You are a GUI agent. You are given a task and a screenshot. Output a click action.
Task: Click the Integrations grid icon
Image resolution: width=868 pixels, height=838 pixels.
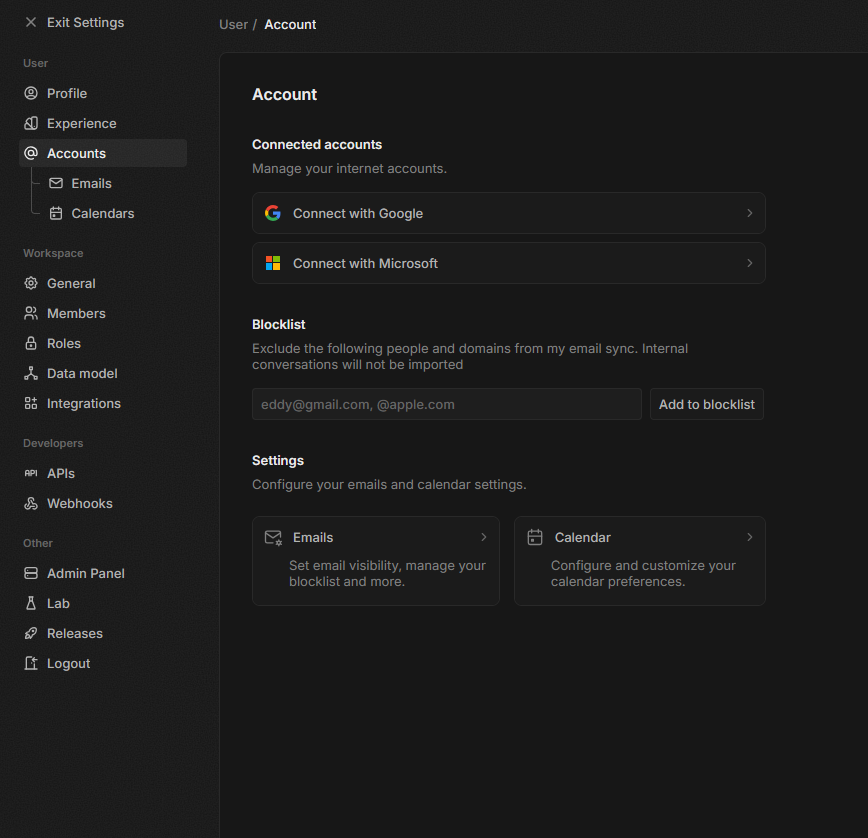point(31,403)
